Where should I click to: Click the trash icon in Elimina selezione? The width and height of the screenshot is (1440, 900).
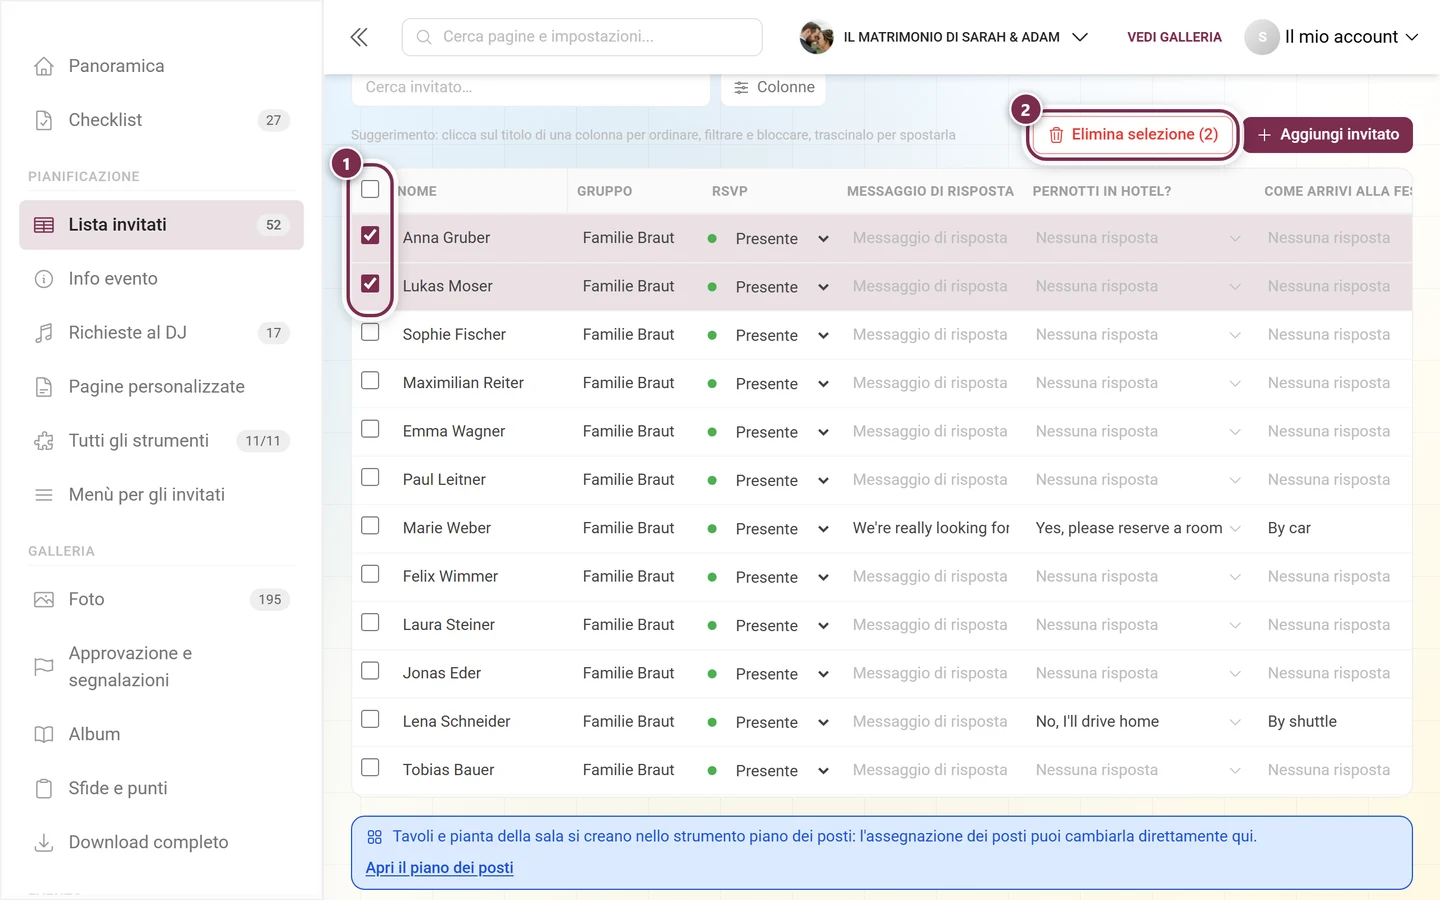(x=1056, y=135)
